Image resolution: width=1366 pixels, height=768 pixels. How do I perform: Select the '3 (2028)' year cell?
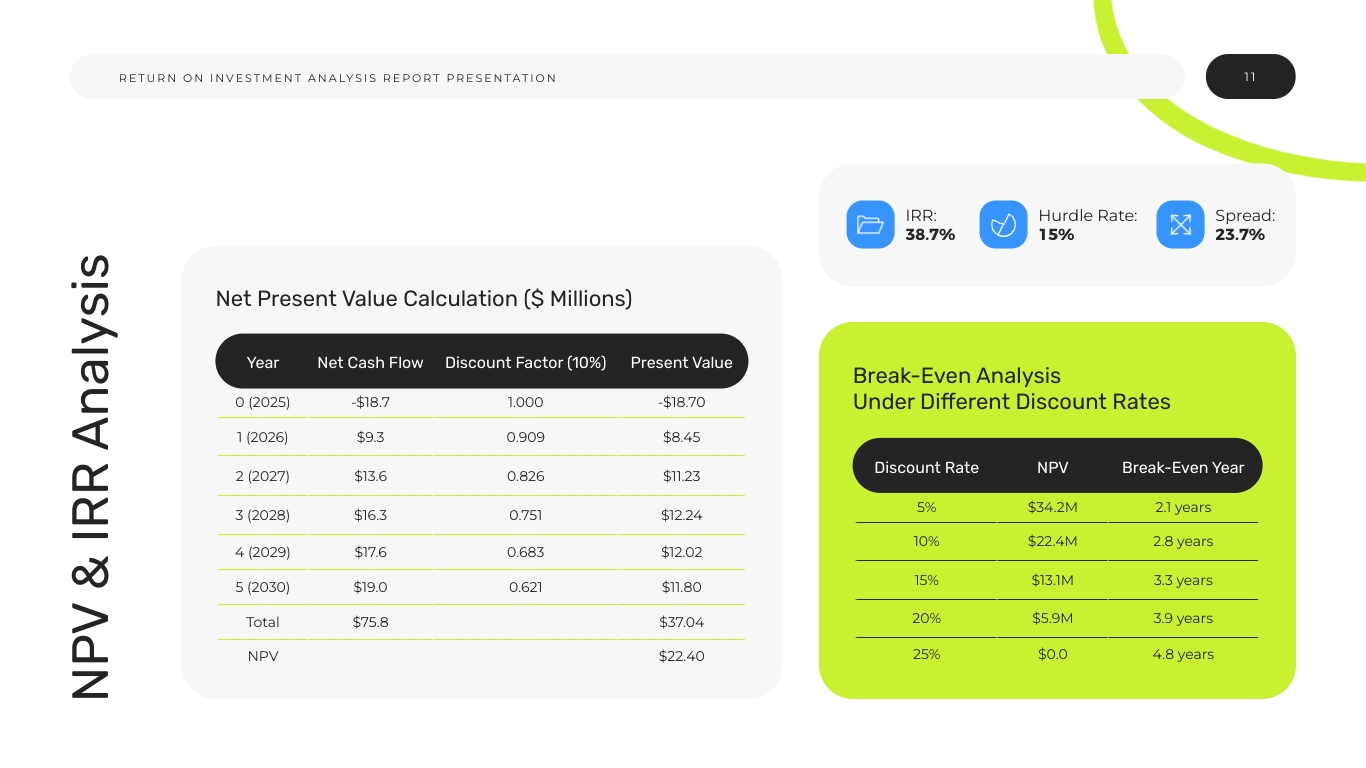(263, 515)
